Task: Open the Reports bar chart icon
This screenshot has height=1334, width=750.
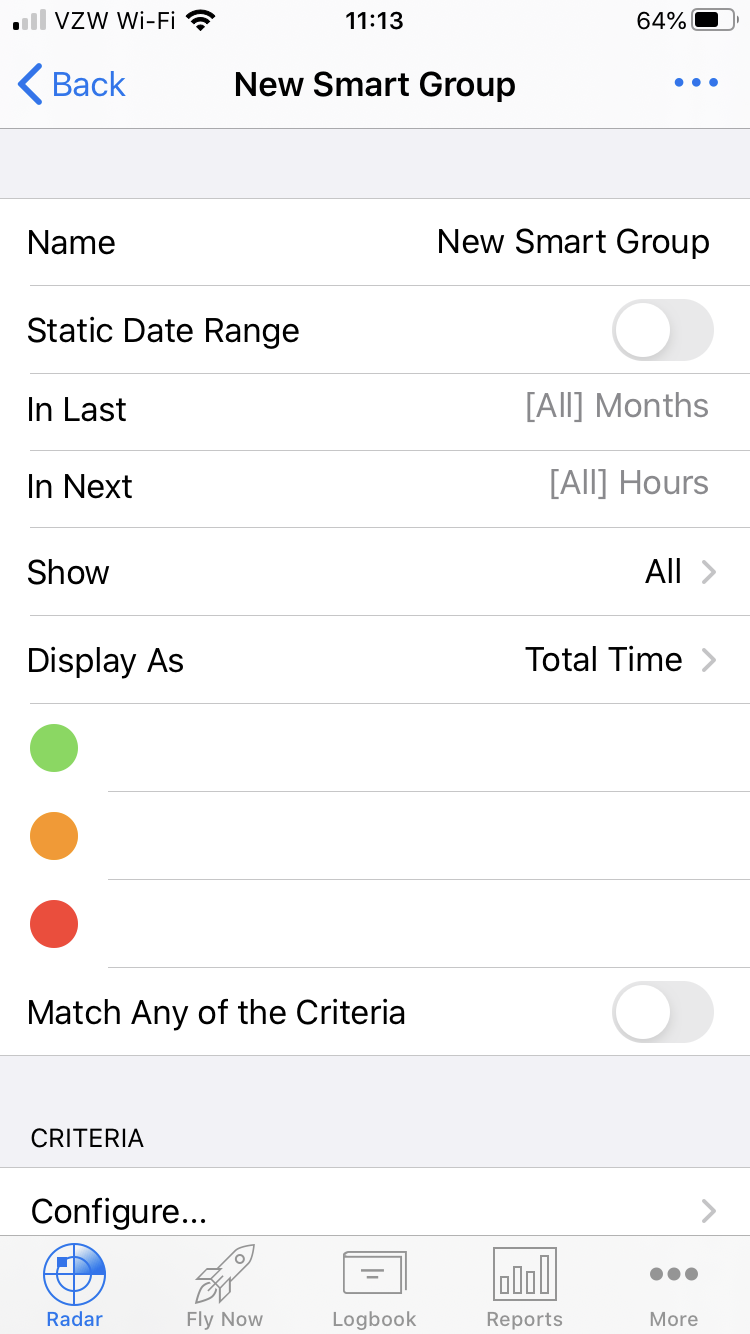Action: pos(525,1274)
